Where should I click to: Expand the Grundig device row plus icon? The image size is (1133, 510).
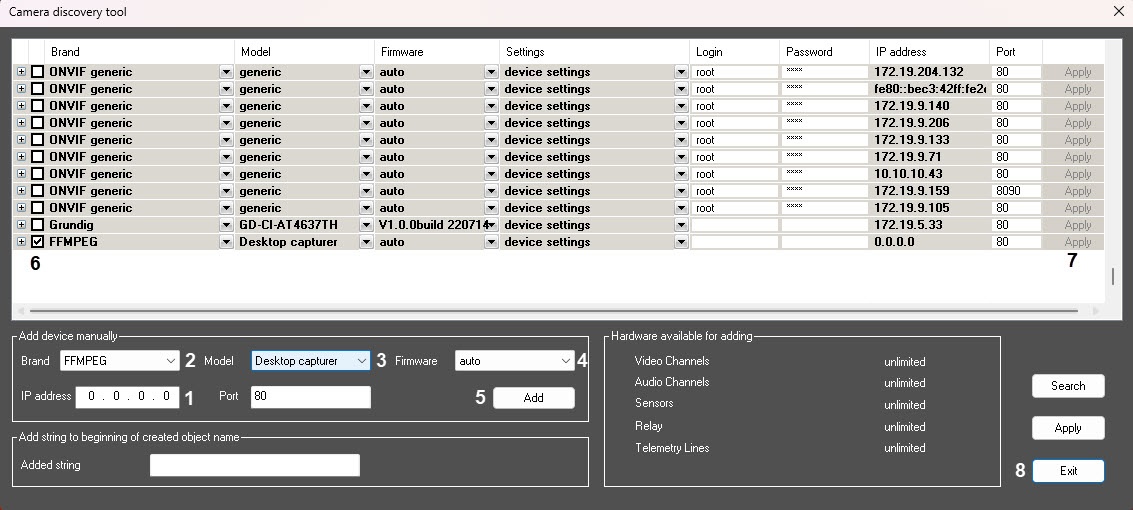coord(21,225)
